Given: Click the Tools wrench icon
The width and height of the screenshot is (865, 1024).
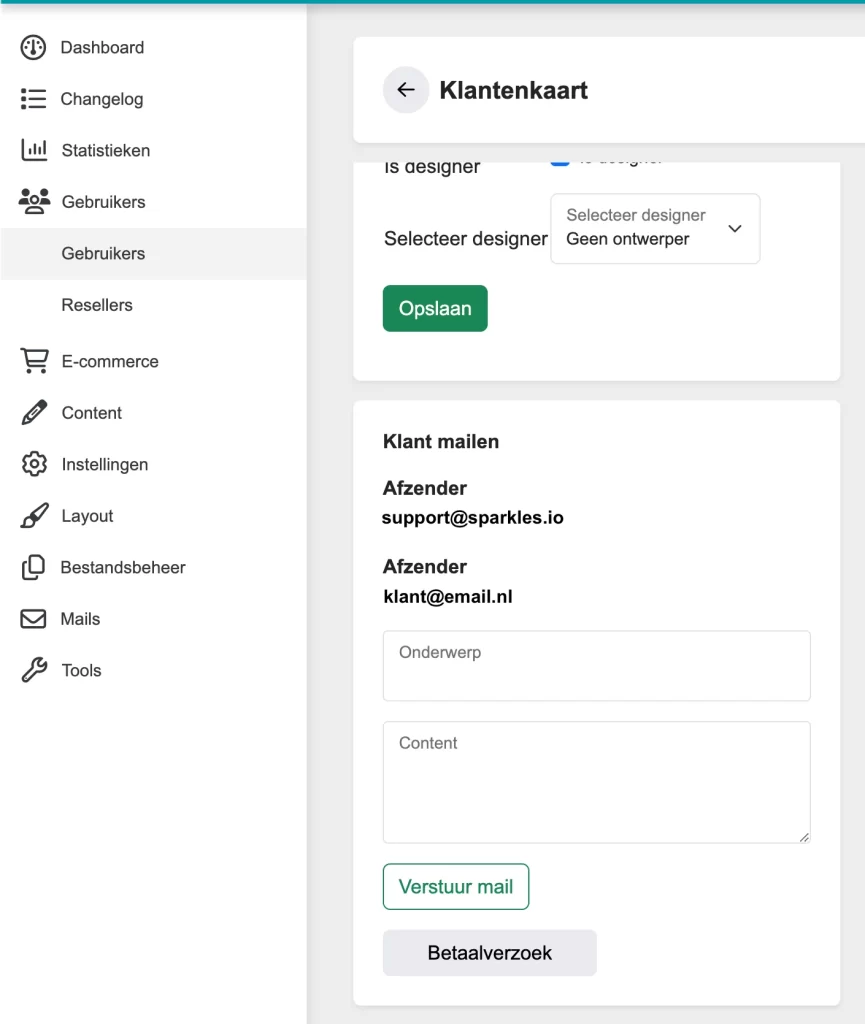Looking at the screenshot, I should (x=33, y=670).
